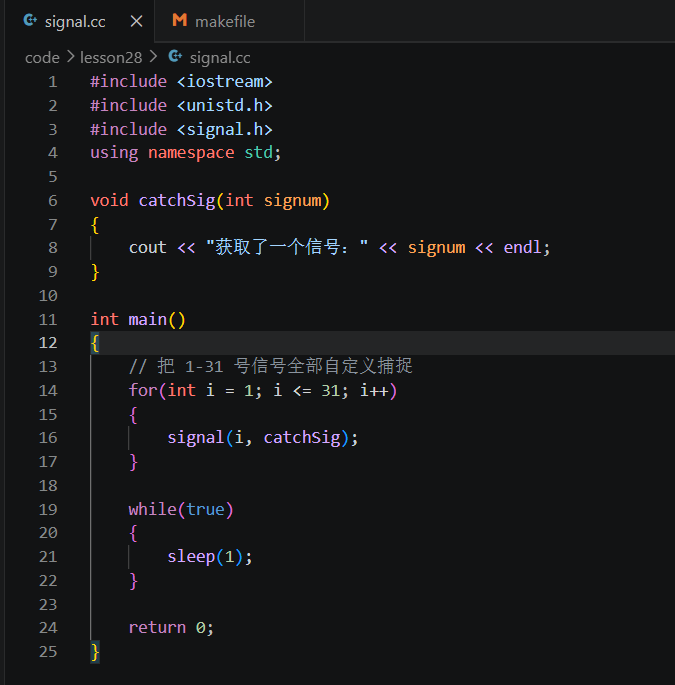The height and width of the screenshot is (685, 675).
Task: Close the signal.cc tab
Action: point(136,21)
